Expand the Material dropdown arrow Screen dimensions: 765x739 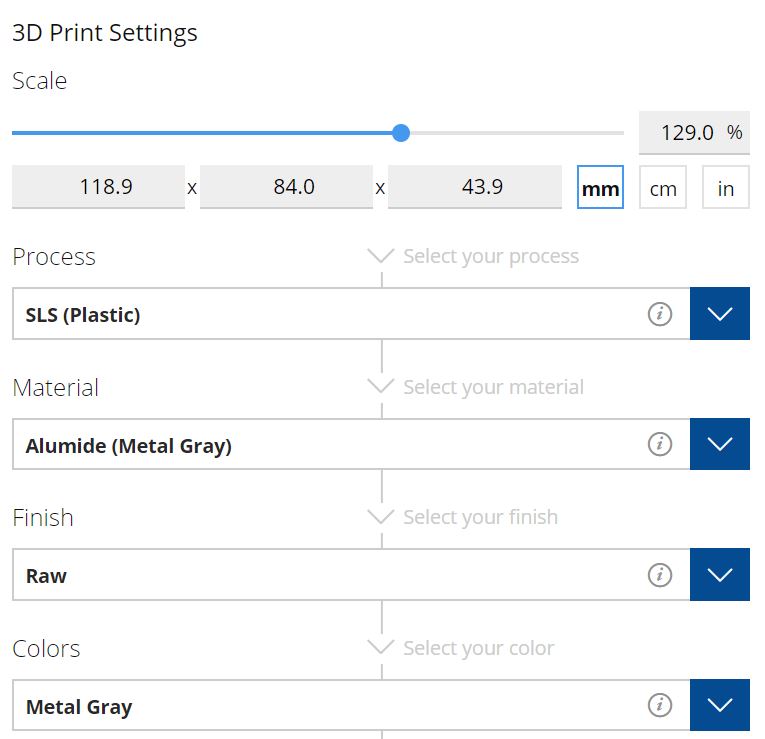pyautogui.click(x=720, y=444)
